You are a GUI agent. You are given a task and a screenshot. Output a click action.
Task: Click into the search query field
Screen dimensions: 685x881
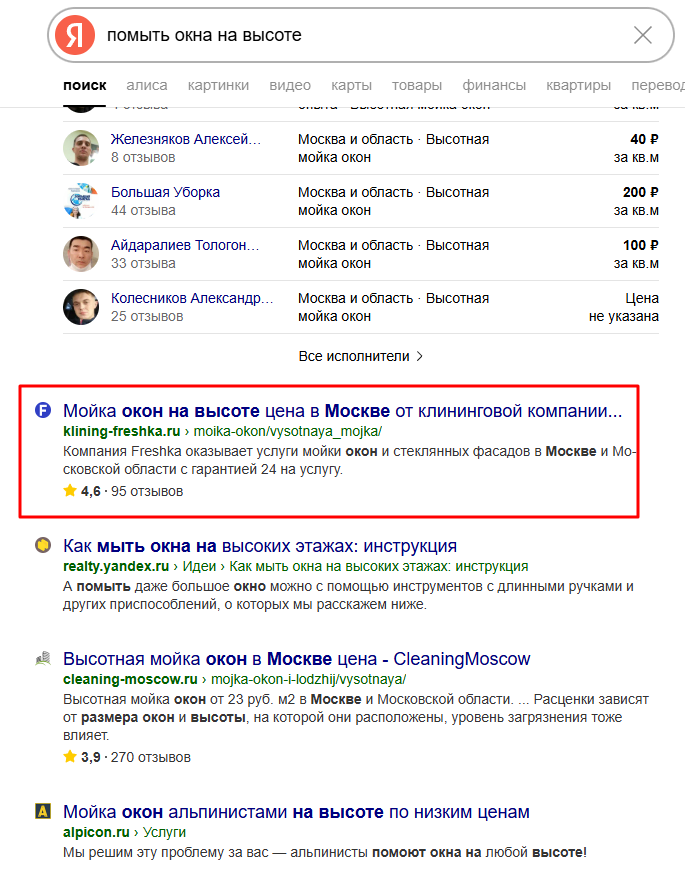click(x=365, y=35)
